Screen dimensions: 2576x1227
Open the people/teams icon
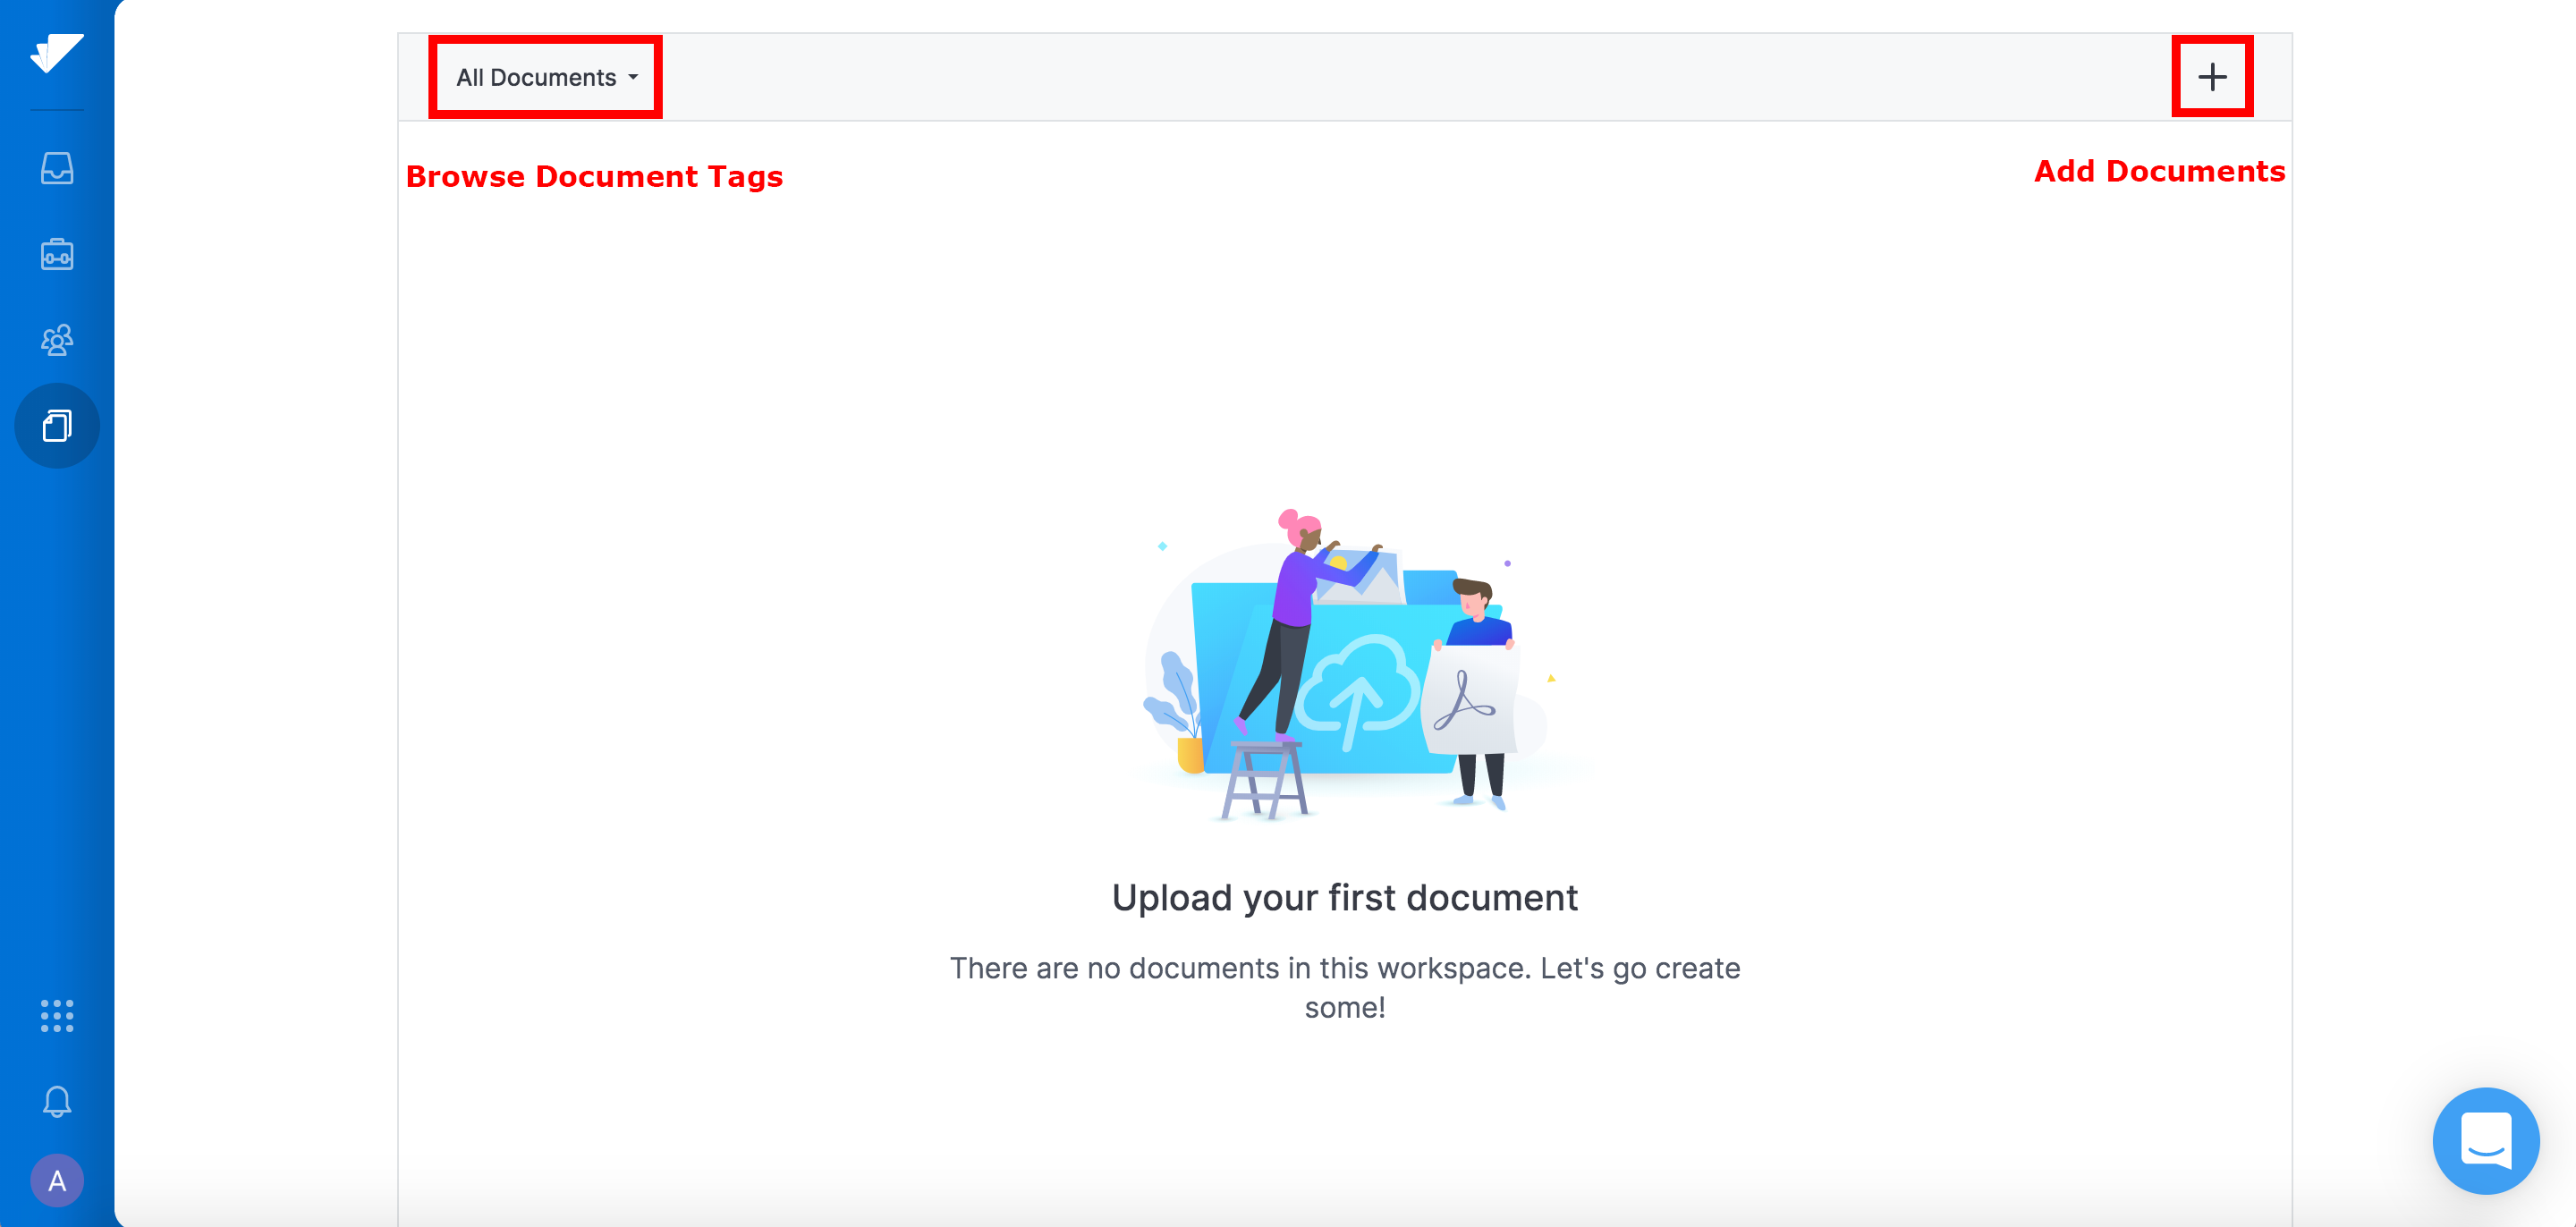coord(57,340)
